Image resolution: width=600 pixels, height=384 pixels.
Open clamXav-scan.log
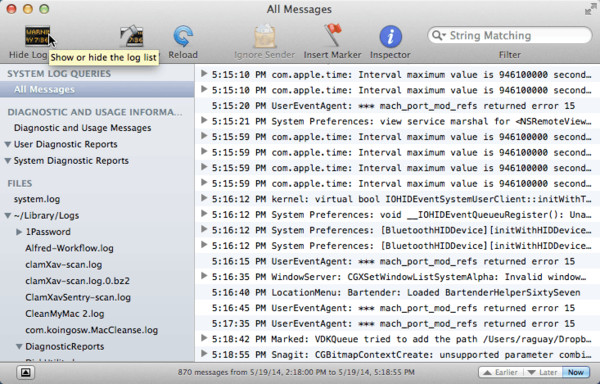[x=64, y=265]
